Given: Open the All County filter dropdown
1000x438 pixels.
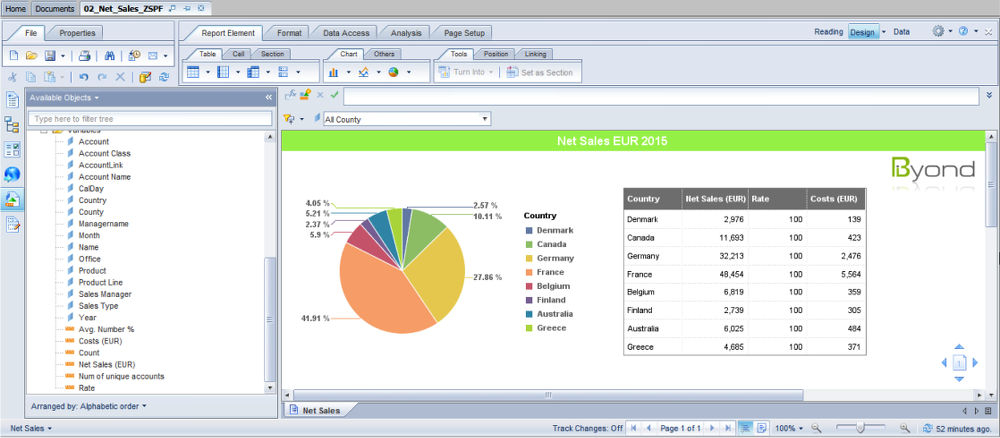Looking at the screenshot, I should [486, 119].
